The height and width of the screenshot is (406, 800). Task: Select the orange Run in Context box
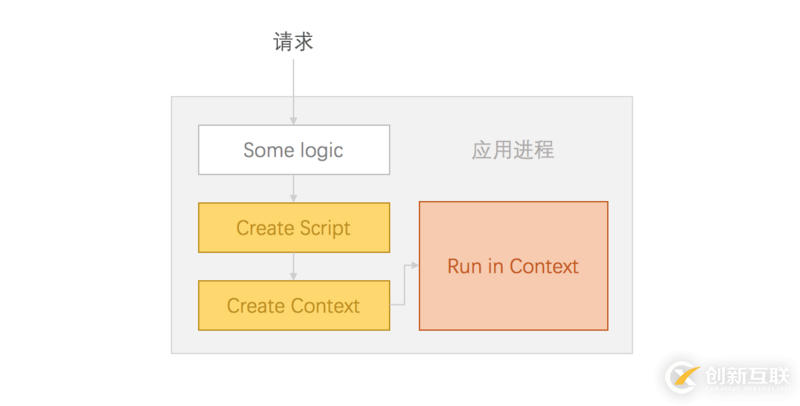[513, 266]
